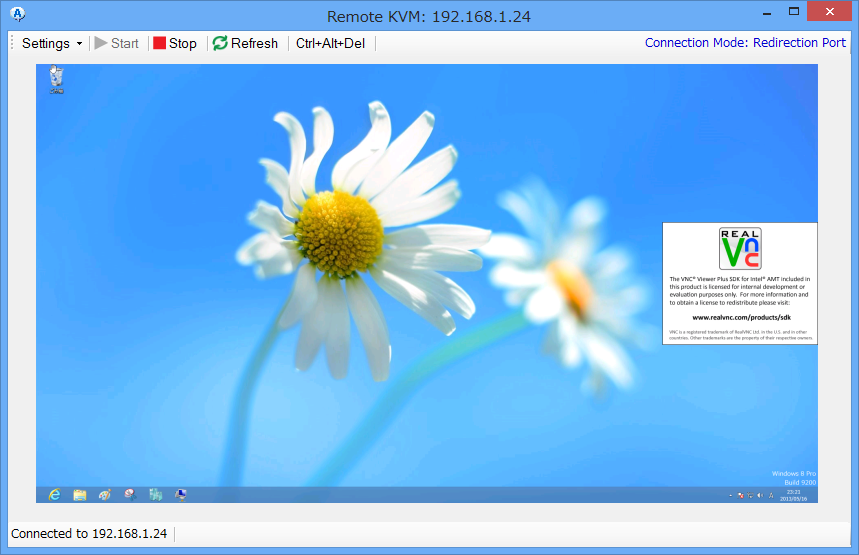This screenshot has height=555, width=859.
Task: Show hidden tray icons on the remote taskbar
Action: tap(730, 496)
